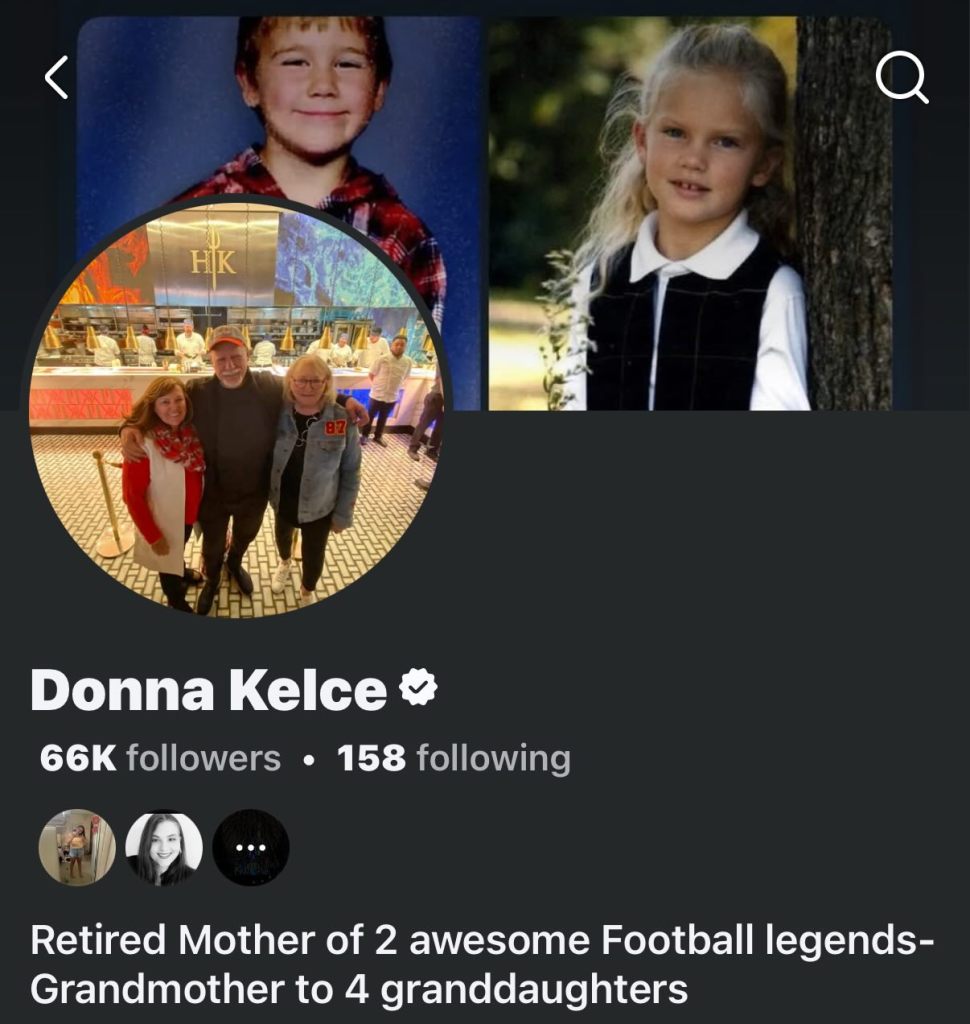View the circular profile picture
The width and height of the screenshot is (970, 1024).
tap(237, 408)
